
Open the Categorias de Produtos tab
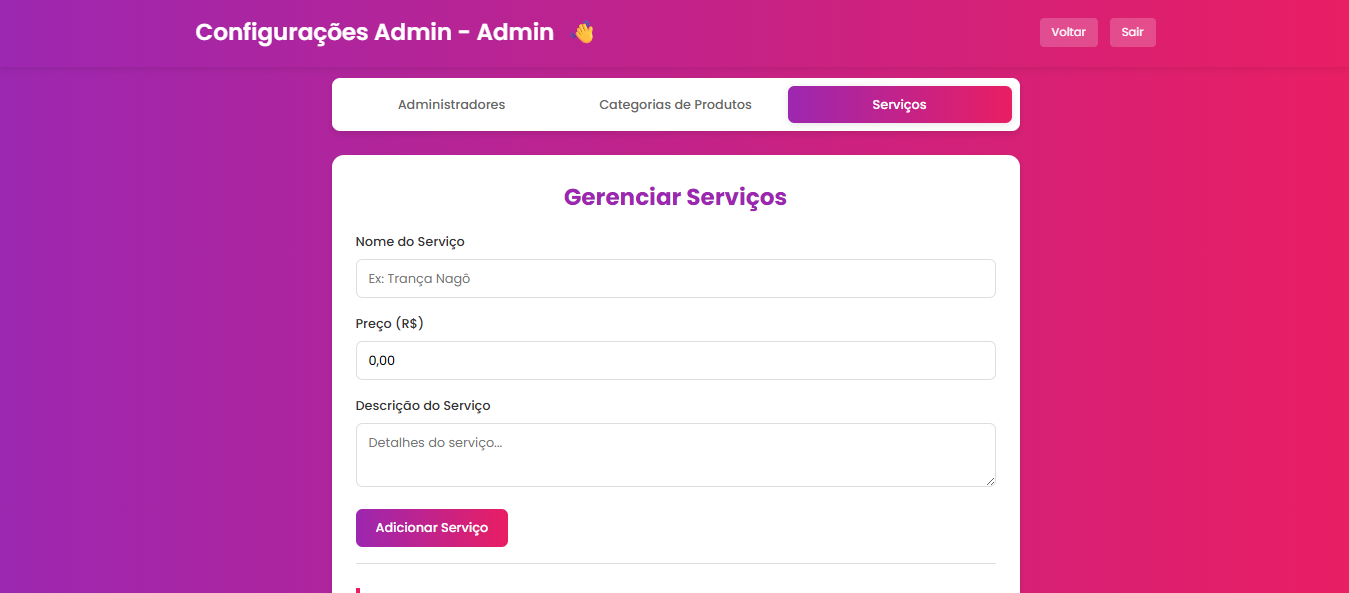coord(675,105)
